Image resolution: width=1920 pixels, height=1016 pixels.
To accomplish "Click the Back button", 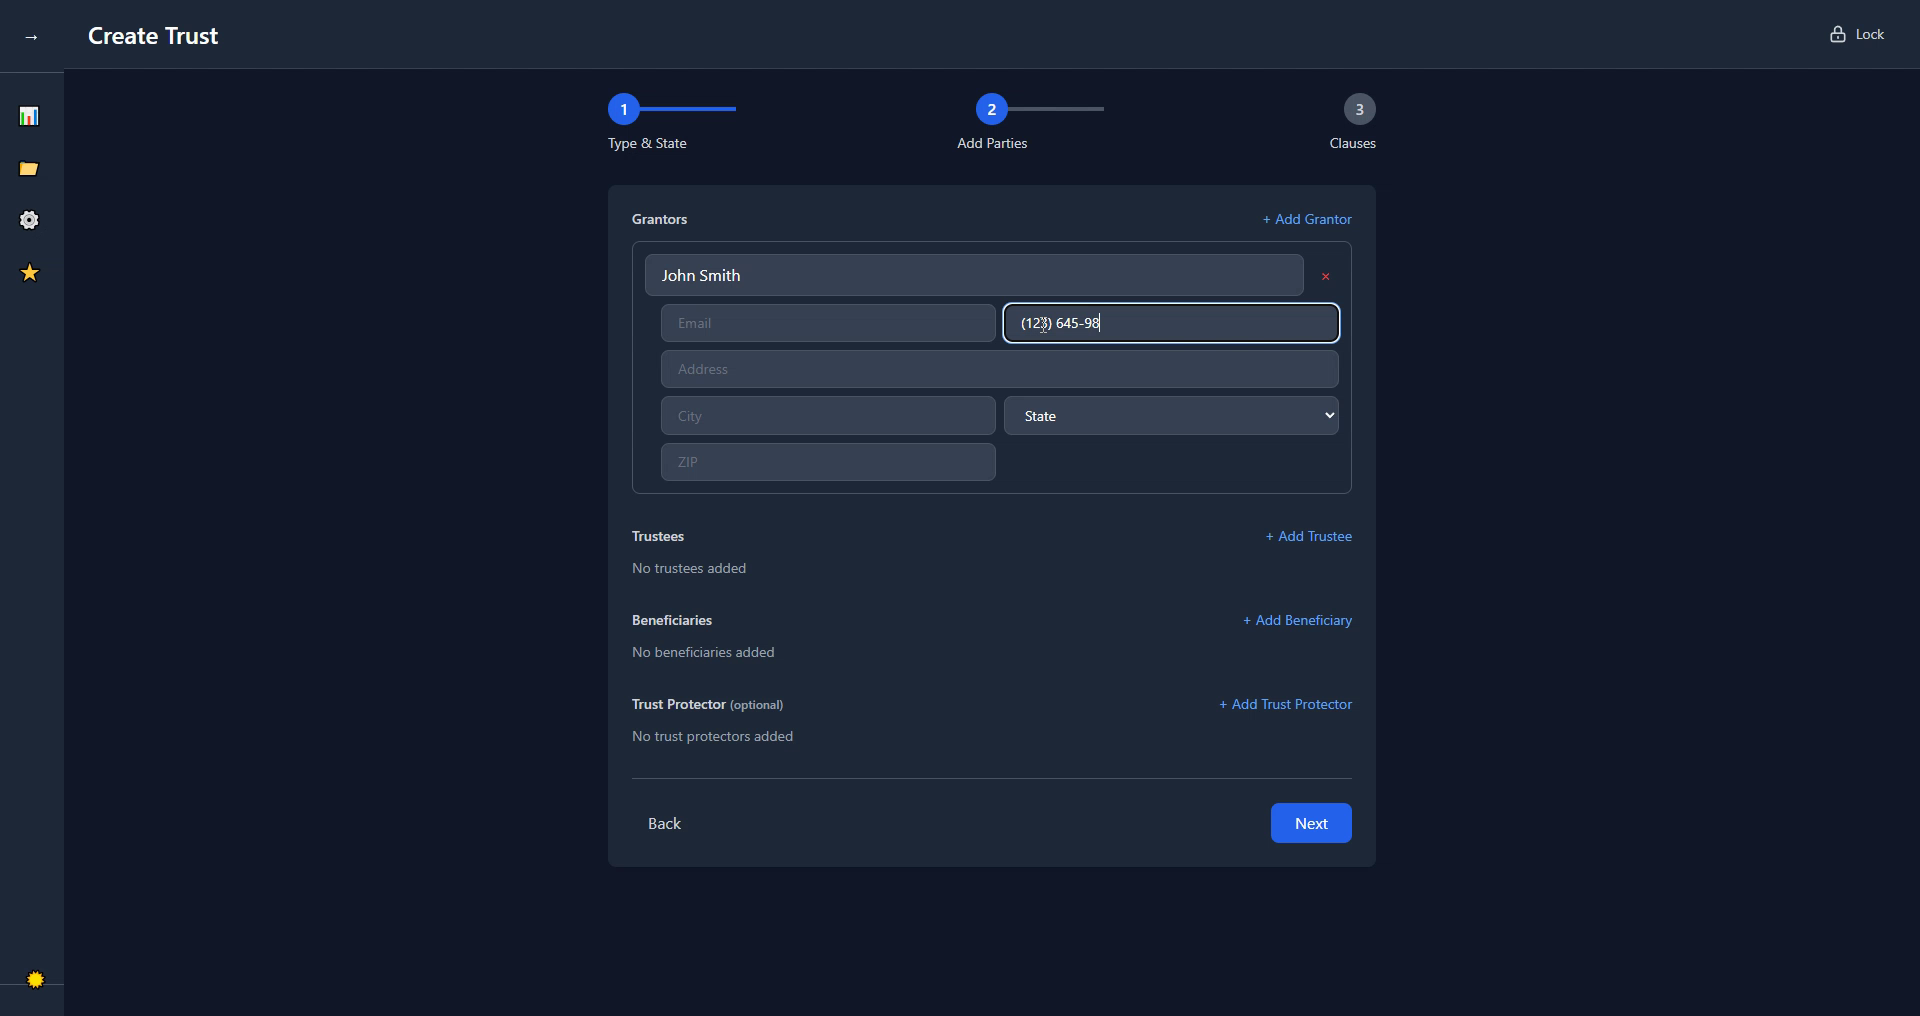I will [x=664, y=823].
